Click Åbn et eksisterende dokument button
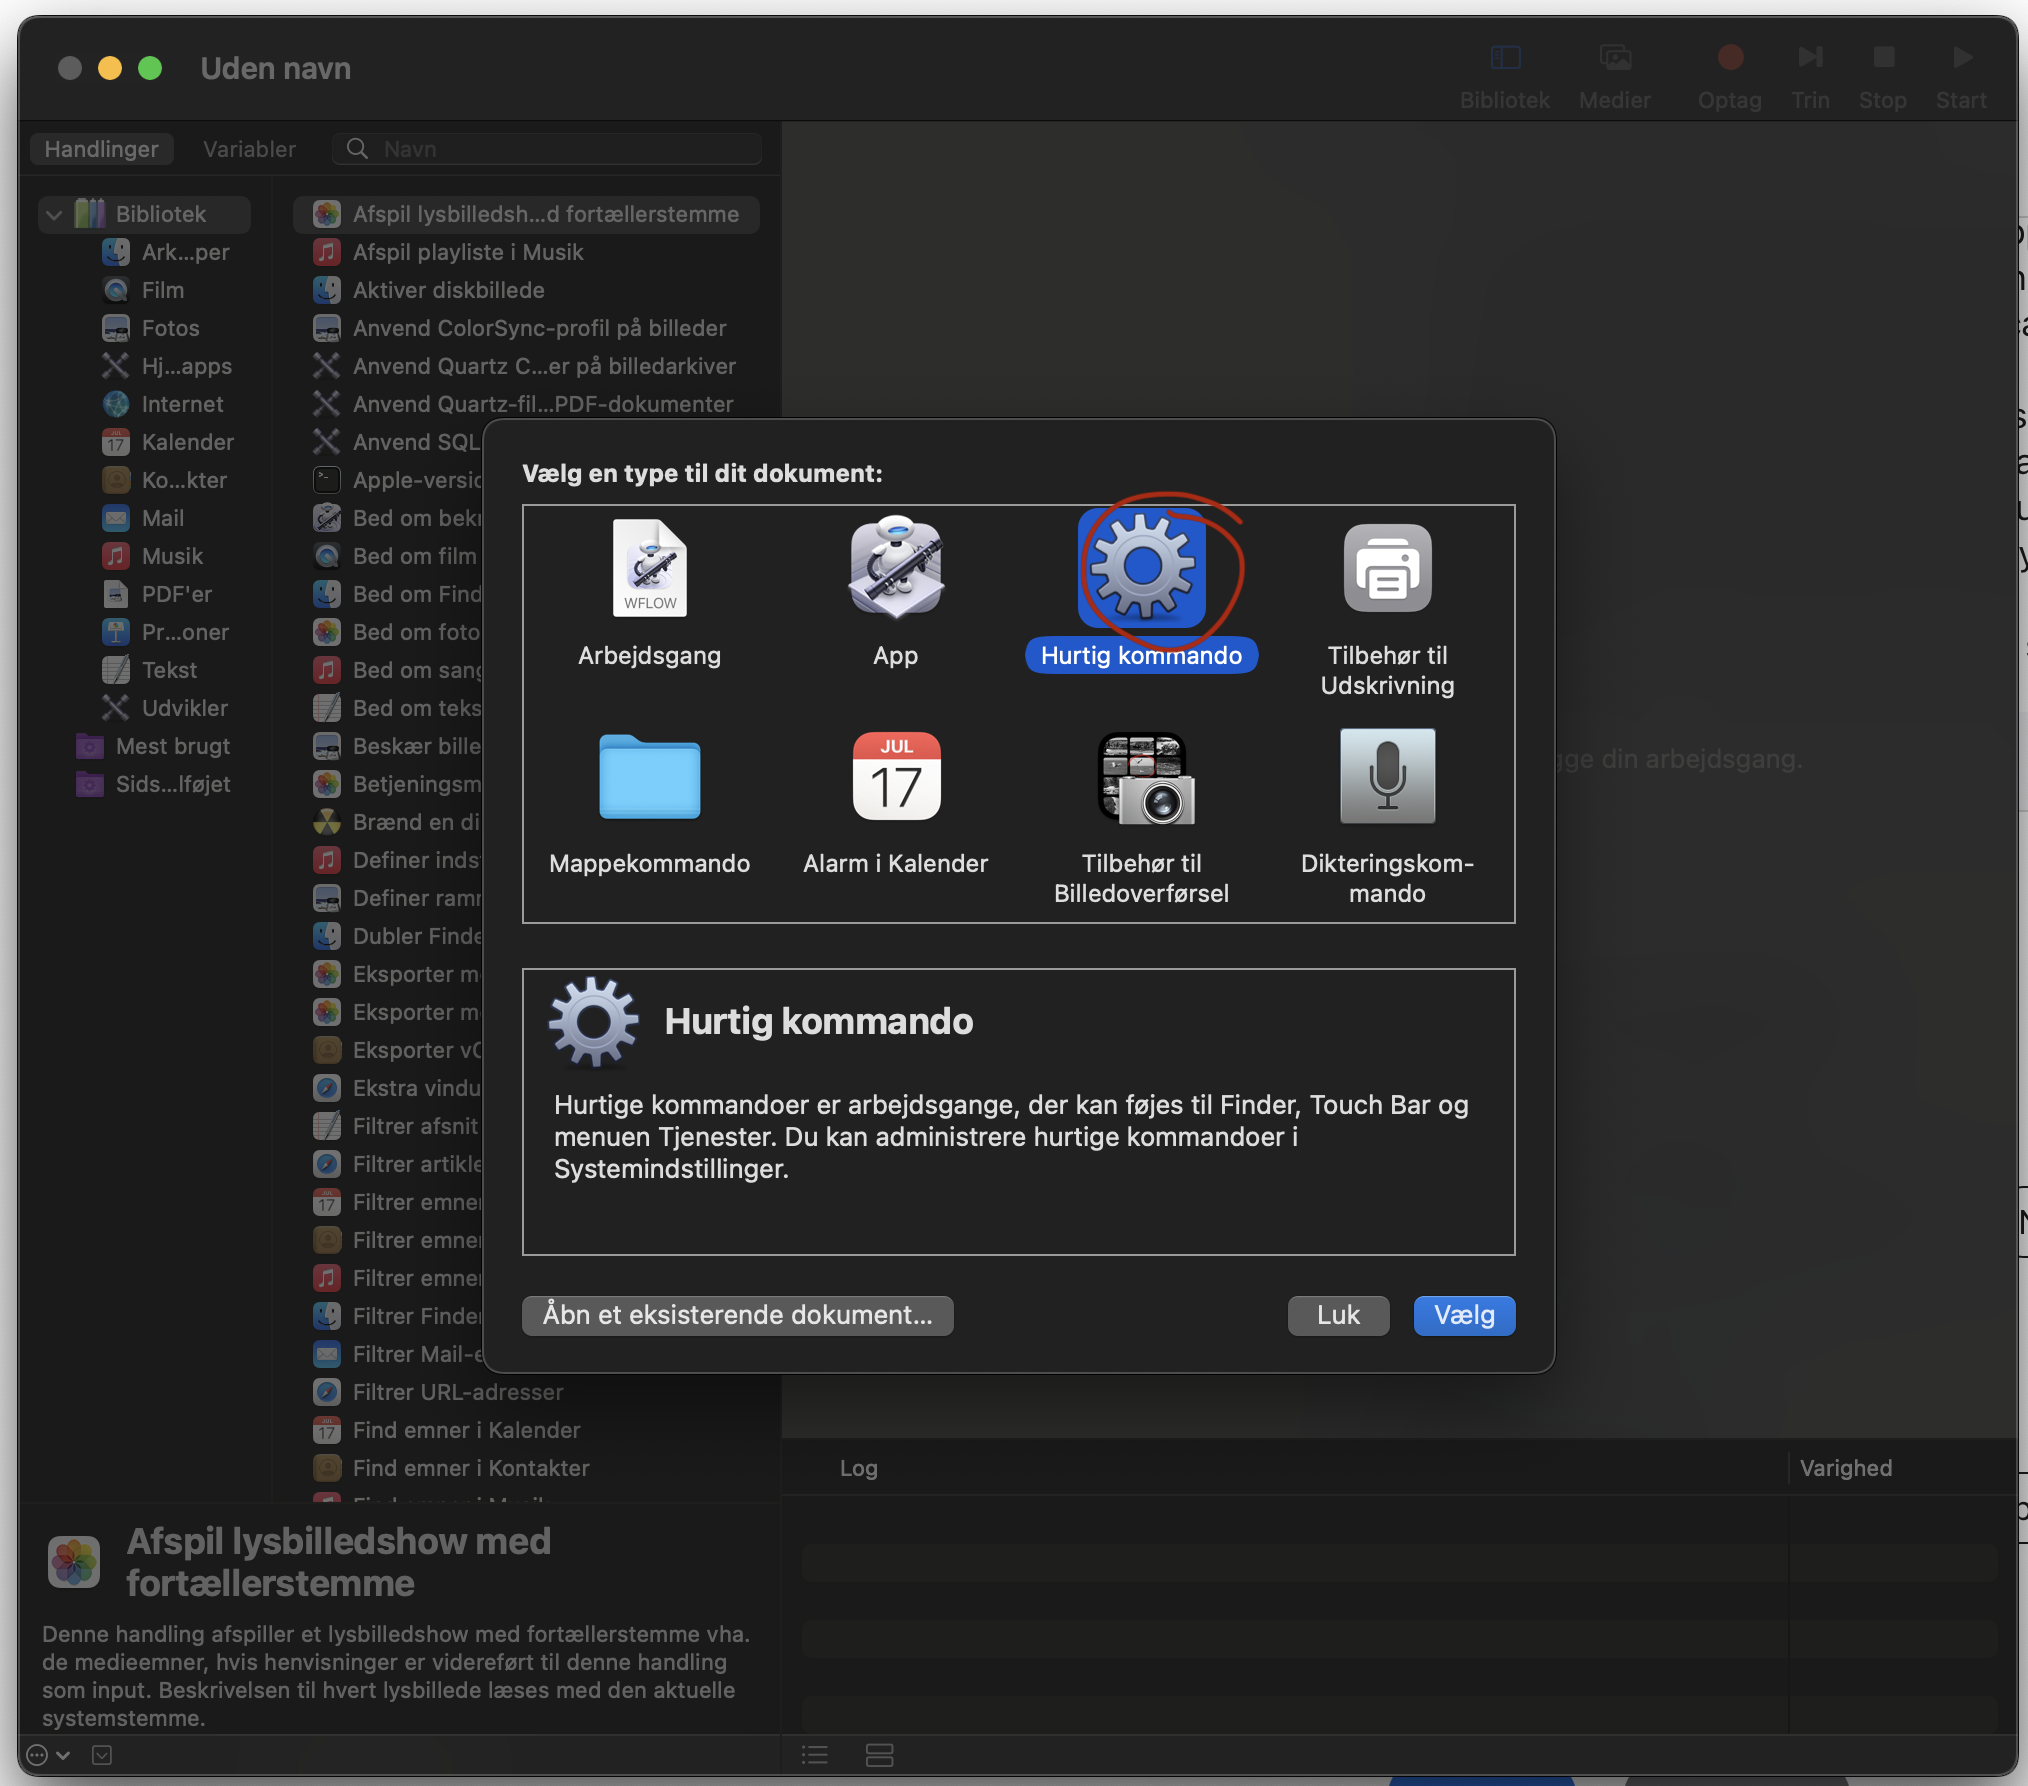 pyautogui.click(x=737, y=1315)
